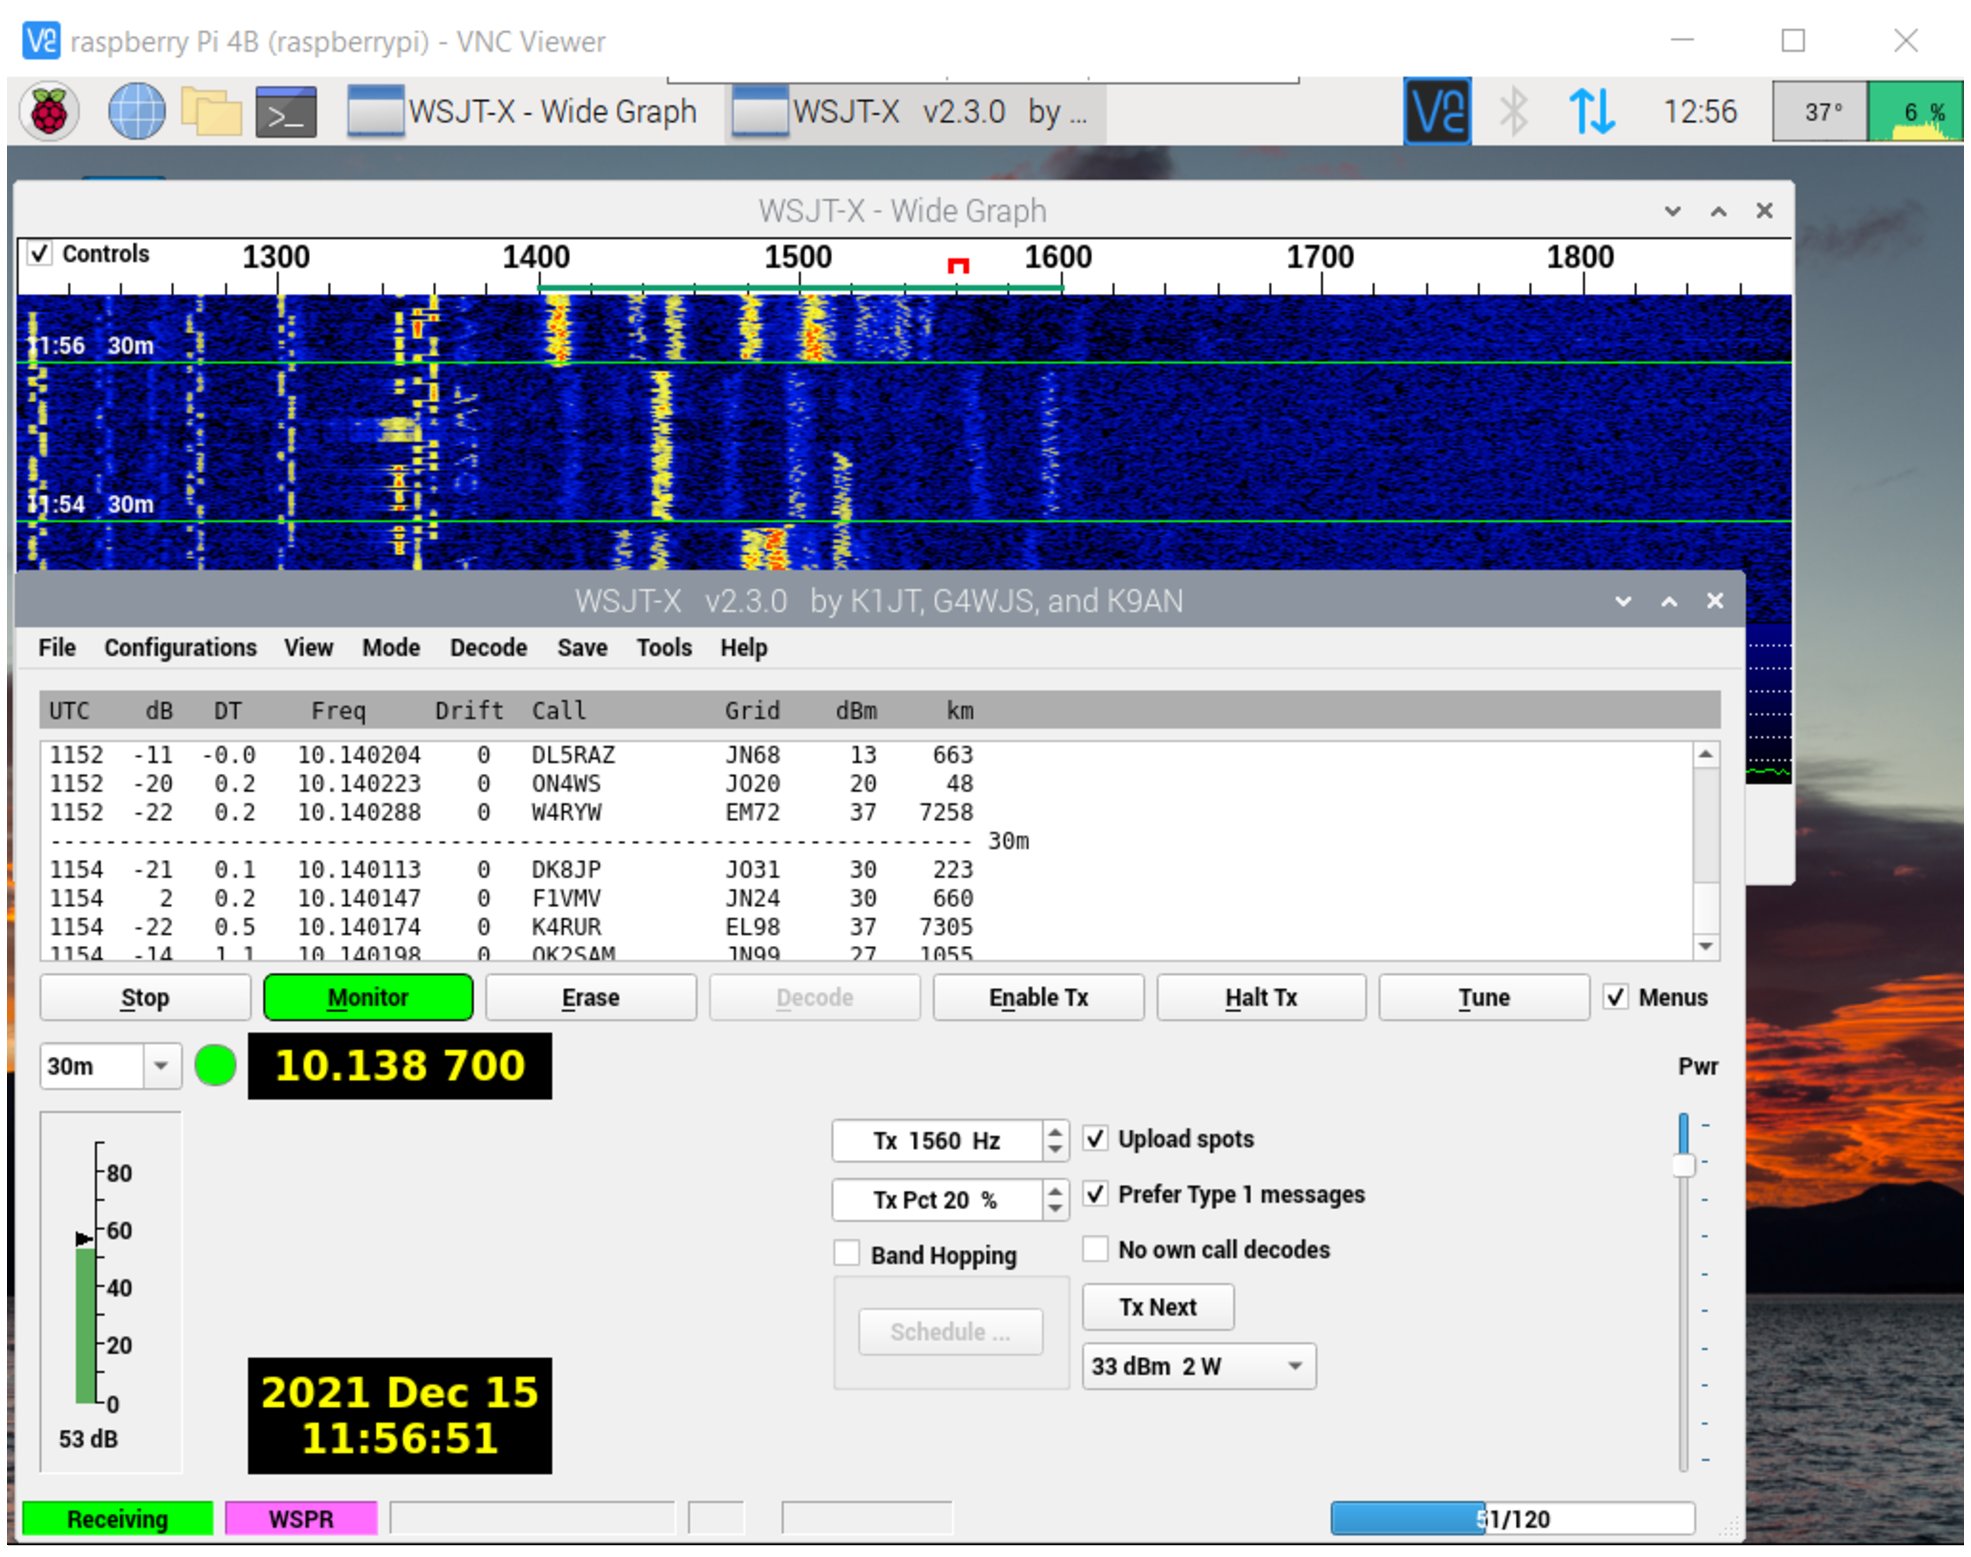The image size is (1971, 1557).
Task: Click the red Tx frequency marker on scale
Action: click(958, 265)
